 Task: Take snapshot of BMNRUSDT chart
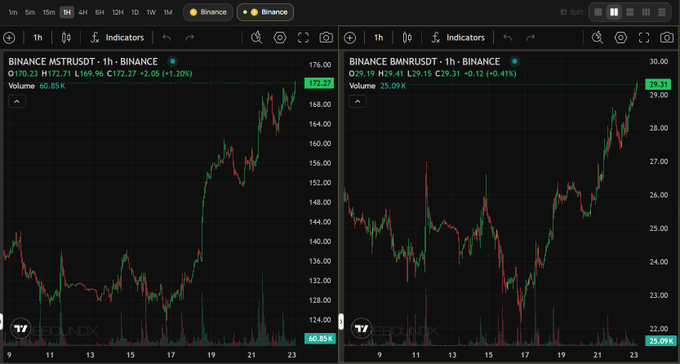(667, 38)
